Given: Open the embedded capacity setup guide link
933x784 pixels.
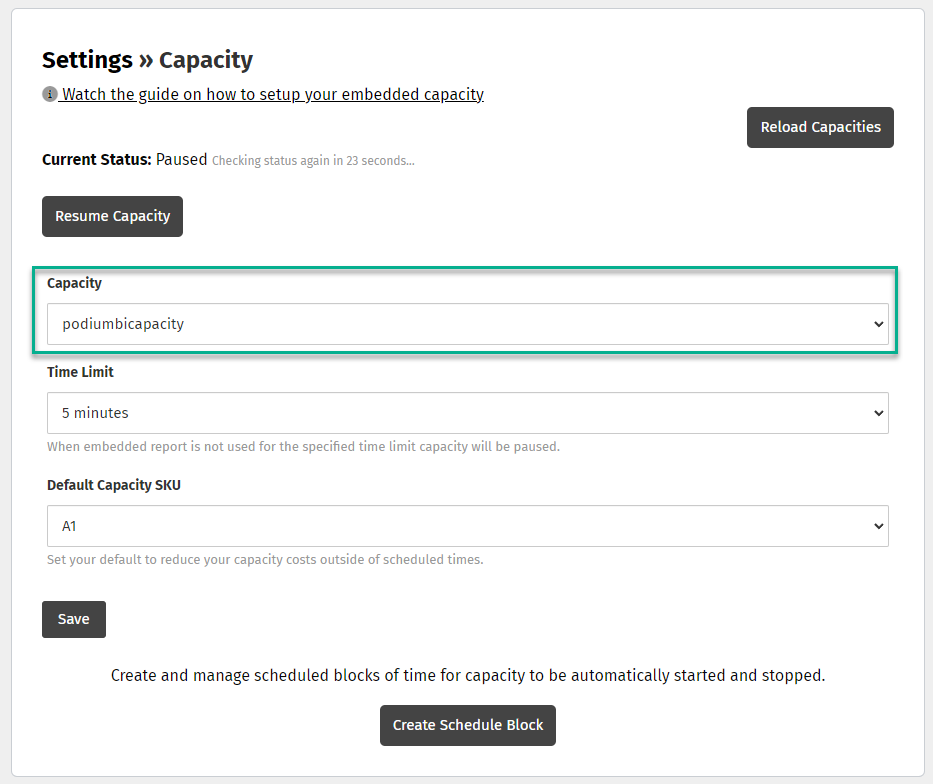Looking at the screenshot, I should (272, 95).
